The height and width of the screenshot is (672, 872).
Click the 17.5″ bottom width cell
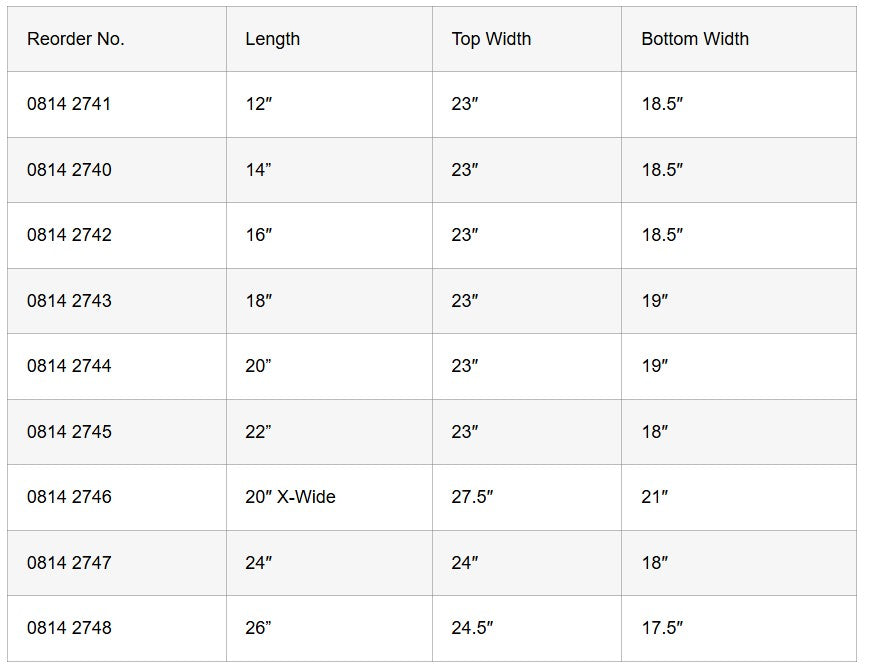(662, 628)
